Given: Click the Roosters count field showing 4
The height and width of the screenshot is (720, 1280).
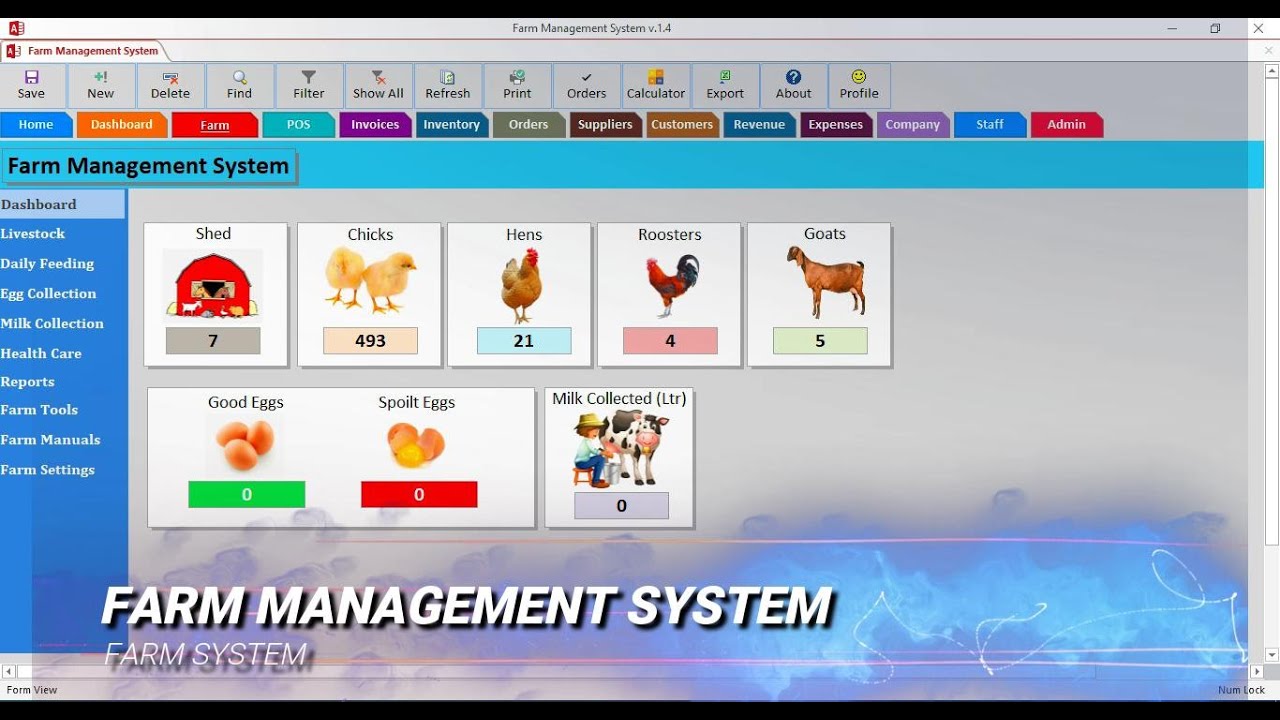Looking at the screenshot, I should click(x=670, y=341).
